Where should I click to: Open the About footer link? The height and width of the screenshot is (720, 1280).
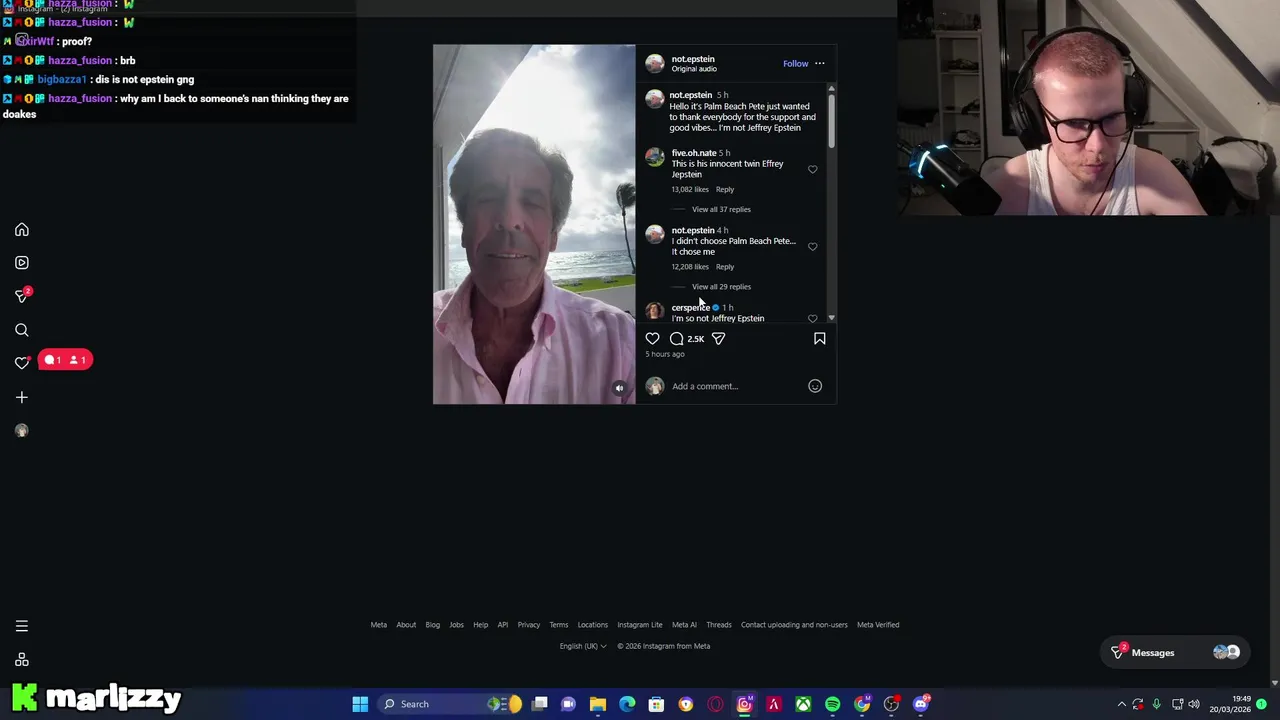[x=406, y=625]
